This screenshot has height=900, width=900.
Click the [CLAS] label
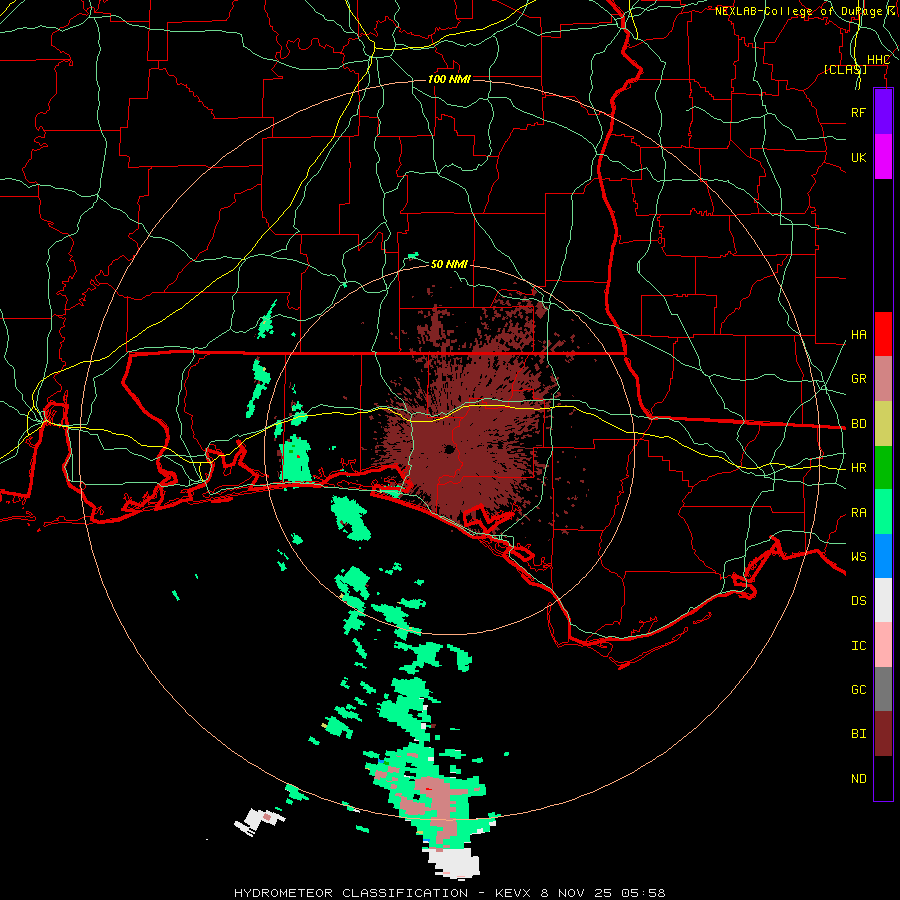pyautogui.click(x=845, y=70)
